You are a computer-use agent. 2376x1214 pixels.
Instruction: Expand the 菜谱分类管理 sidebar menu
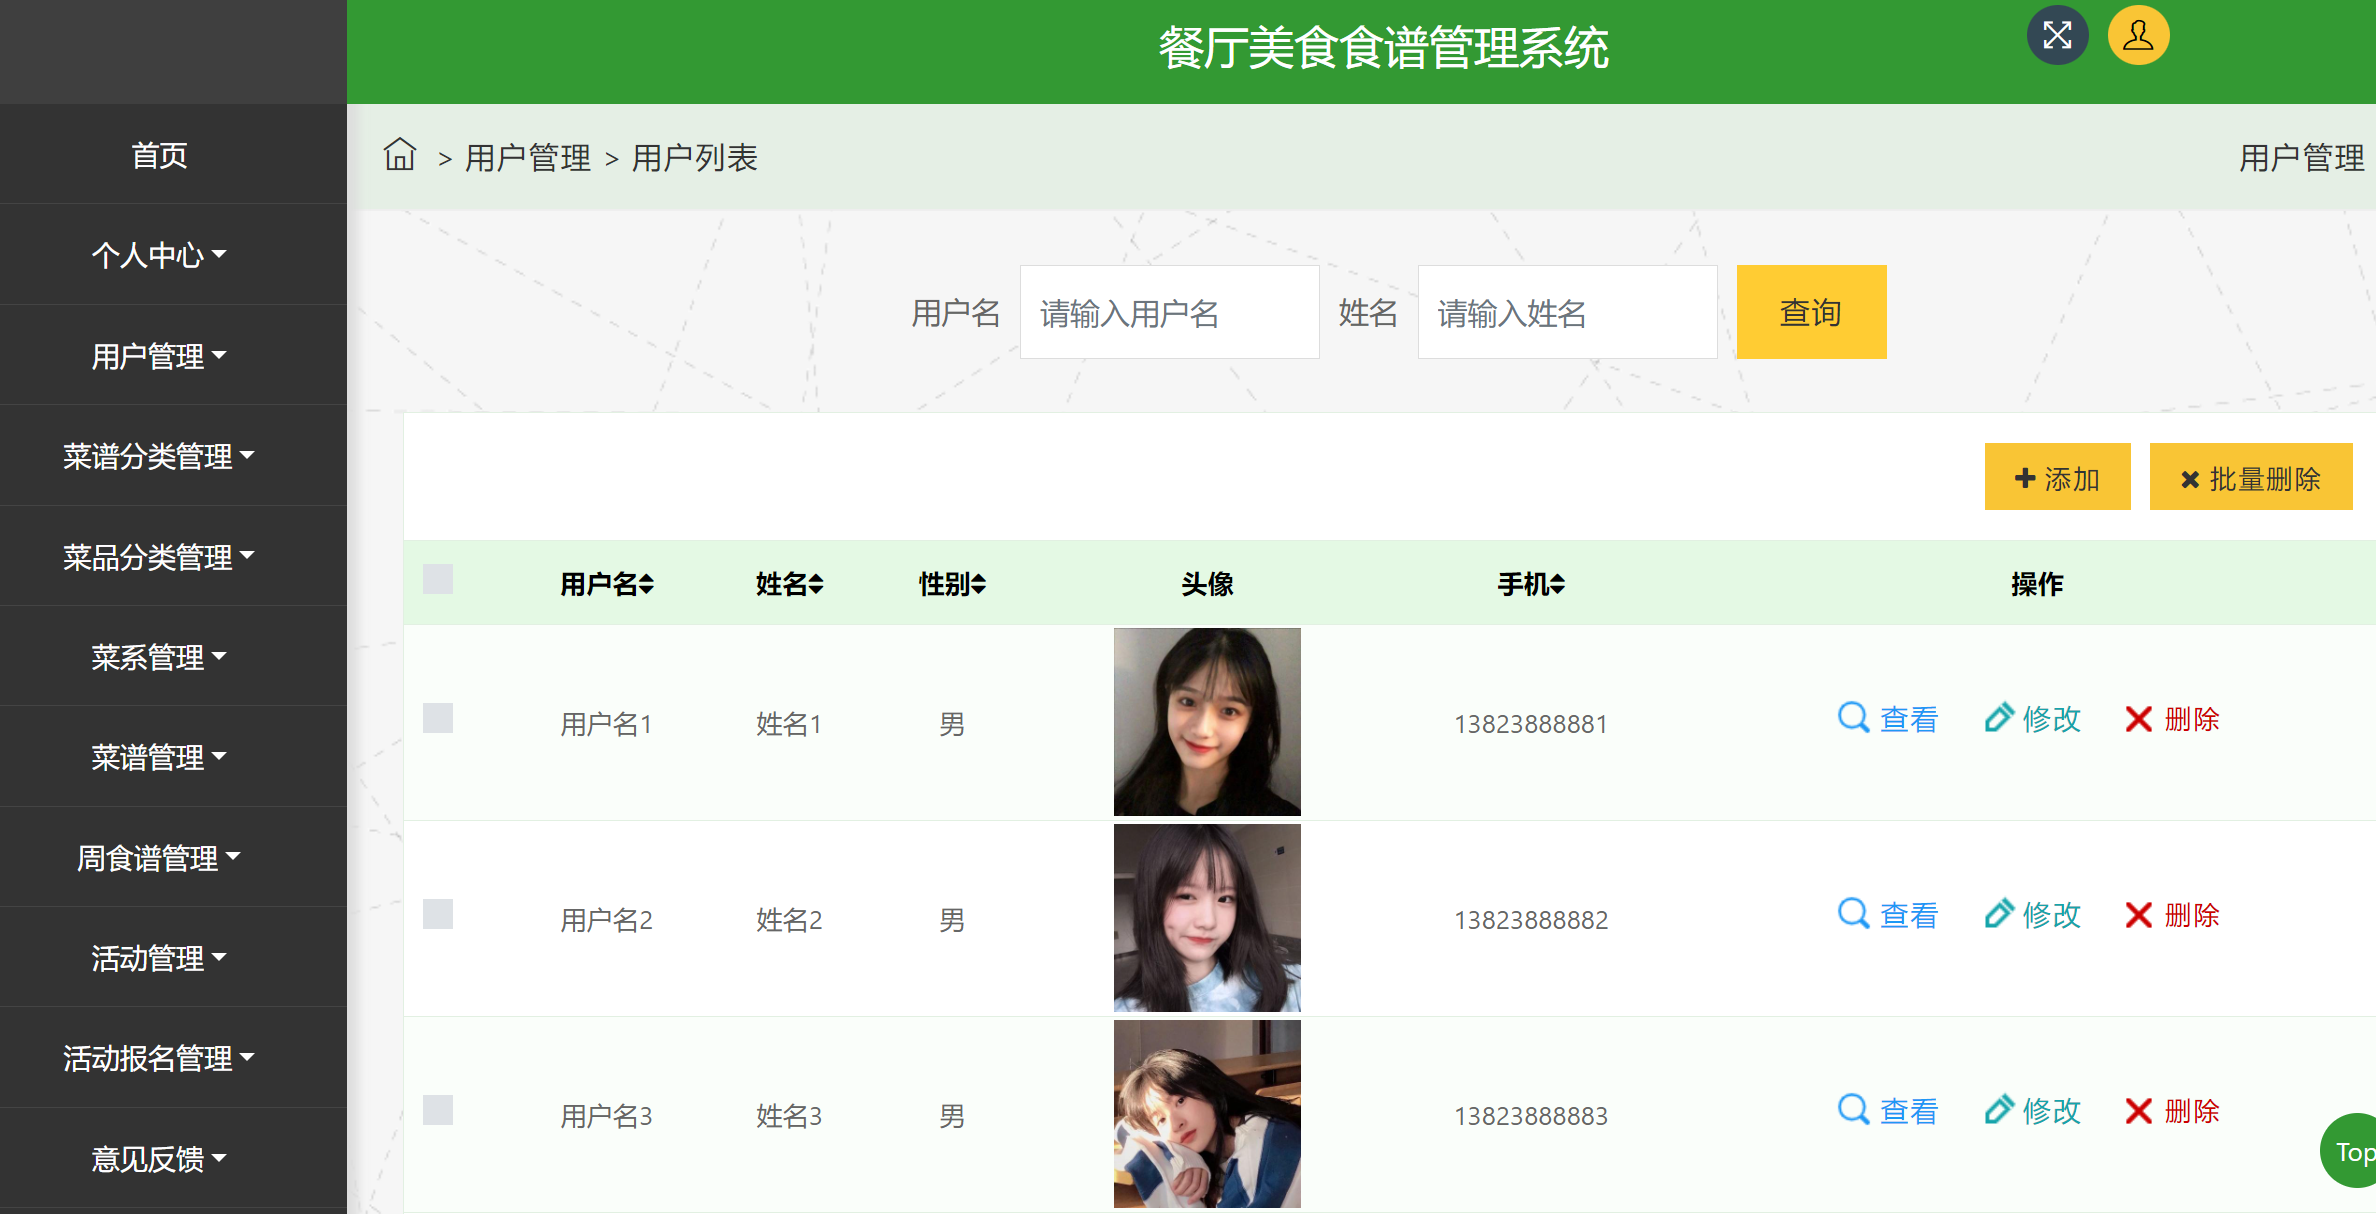coord(159,456)
